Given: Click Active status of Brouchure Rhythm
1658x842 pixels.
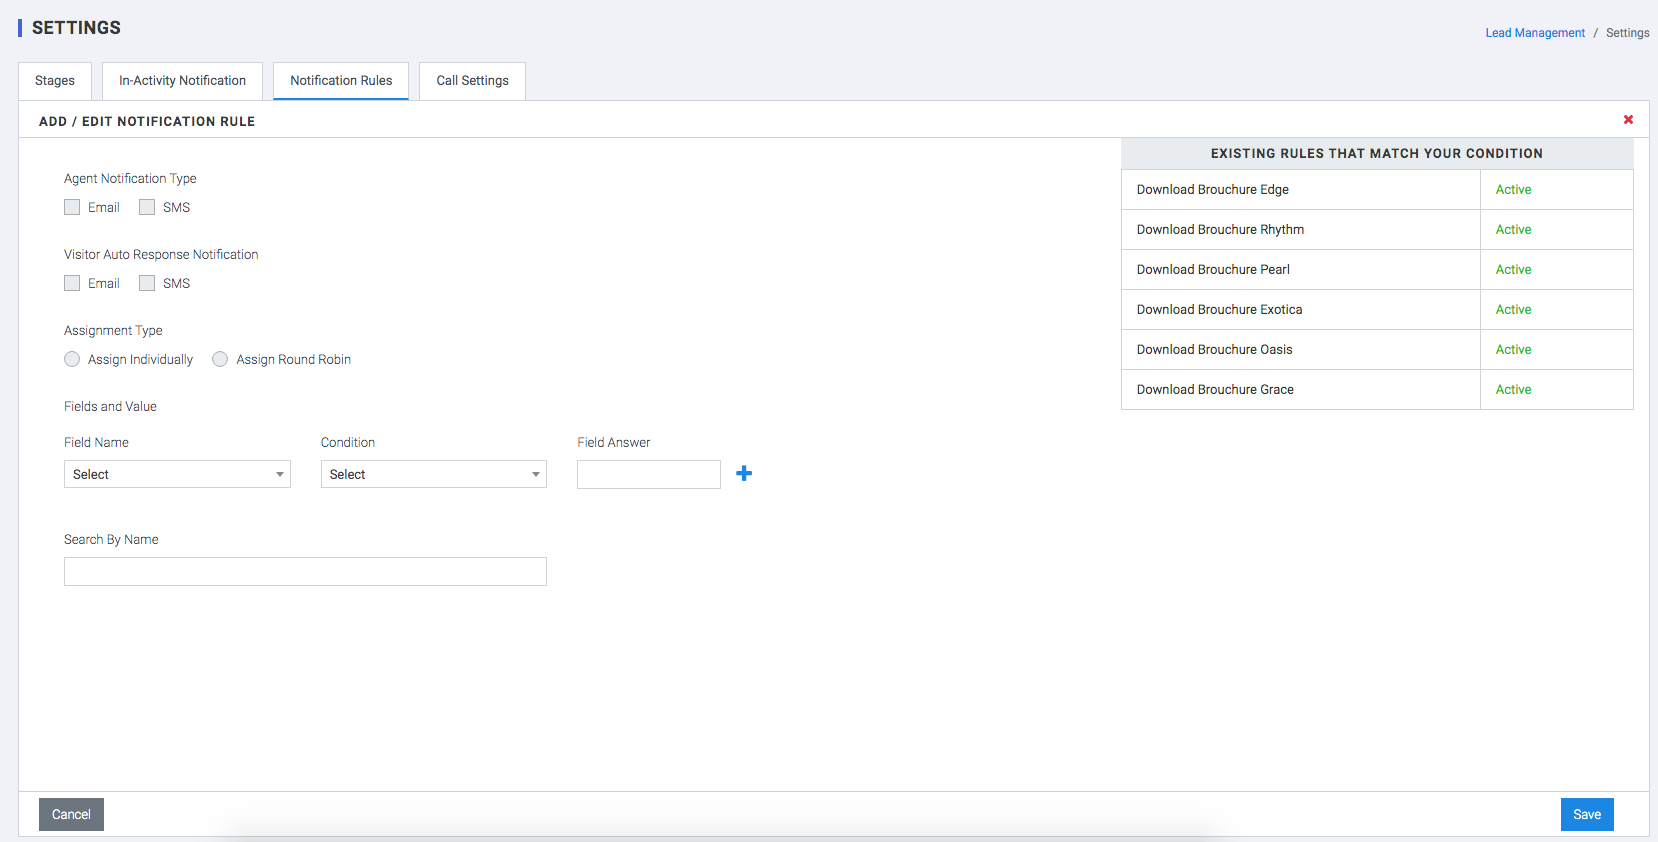Looking at the screenshot, I should click(x=1513, y=229).
